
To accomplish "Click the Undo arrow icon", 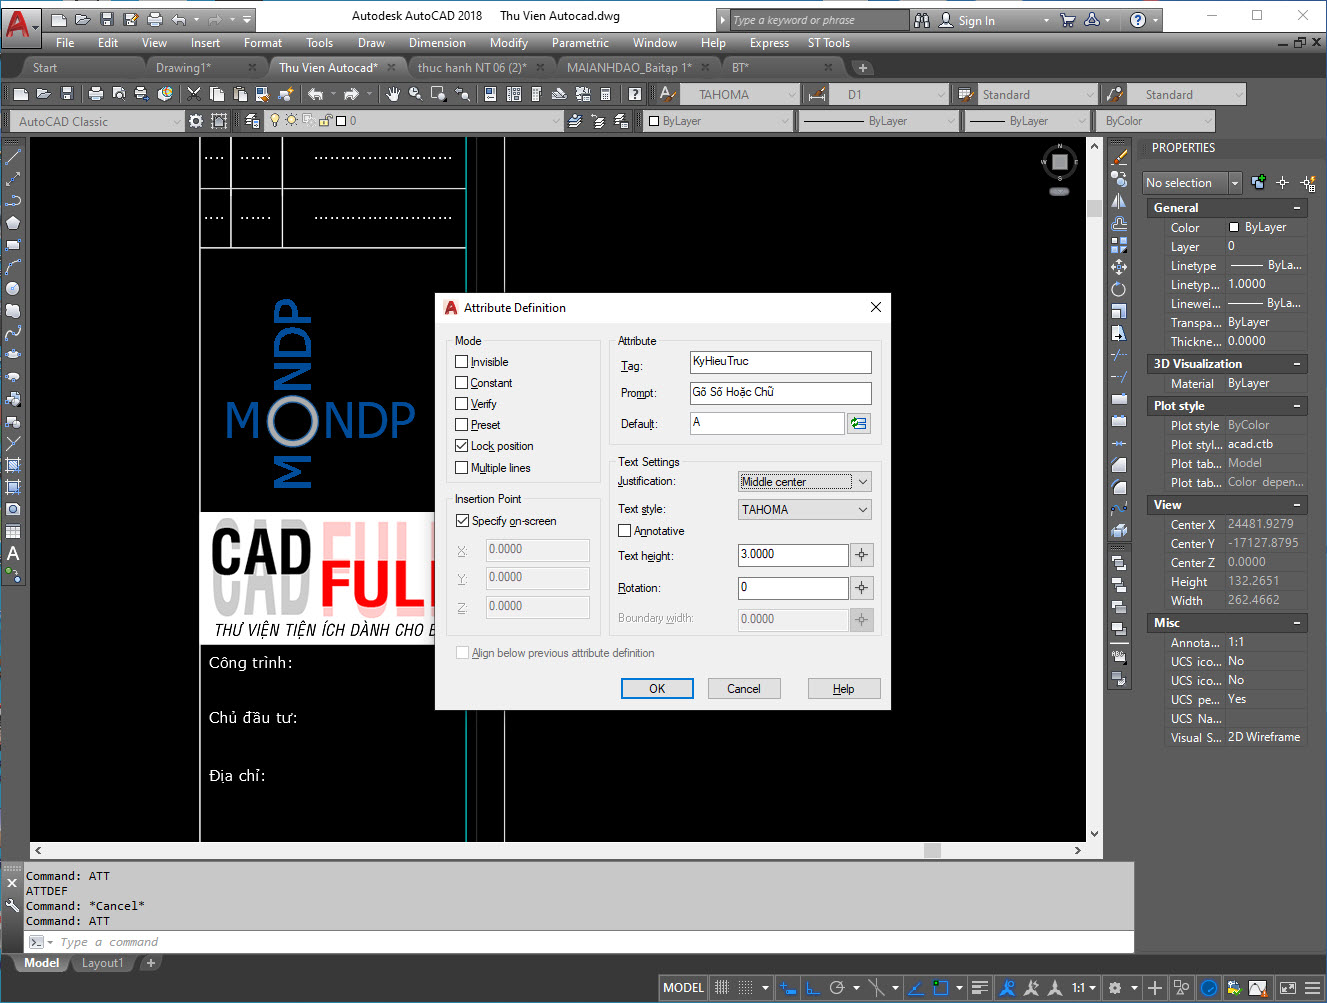I will [x=316, y=94].
